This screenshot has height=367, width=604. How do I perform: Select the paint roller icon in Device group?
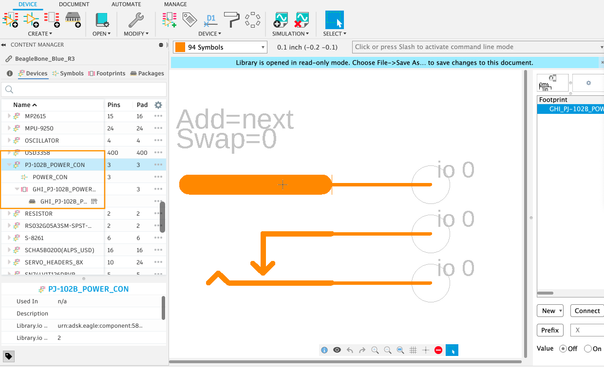tap(232, 20)
